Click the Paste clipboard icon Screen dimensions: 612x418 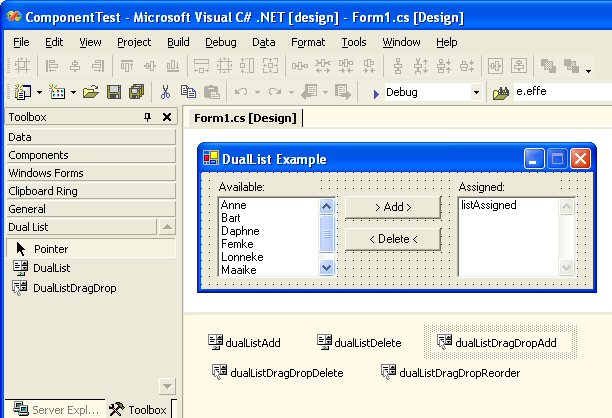tap(212, 92)
